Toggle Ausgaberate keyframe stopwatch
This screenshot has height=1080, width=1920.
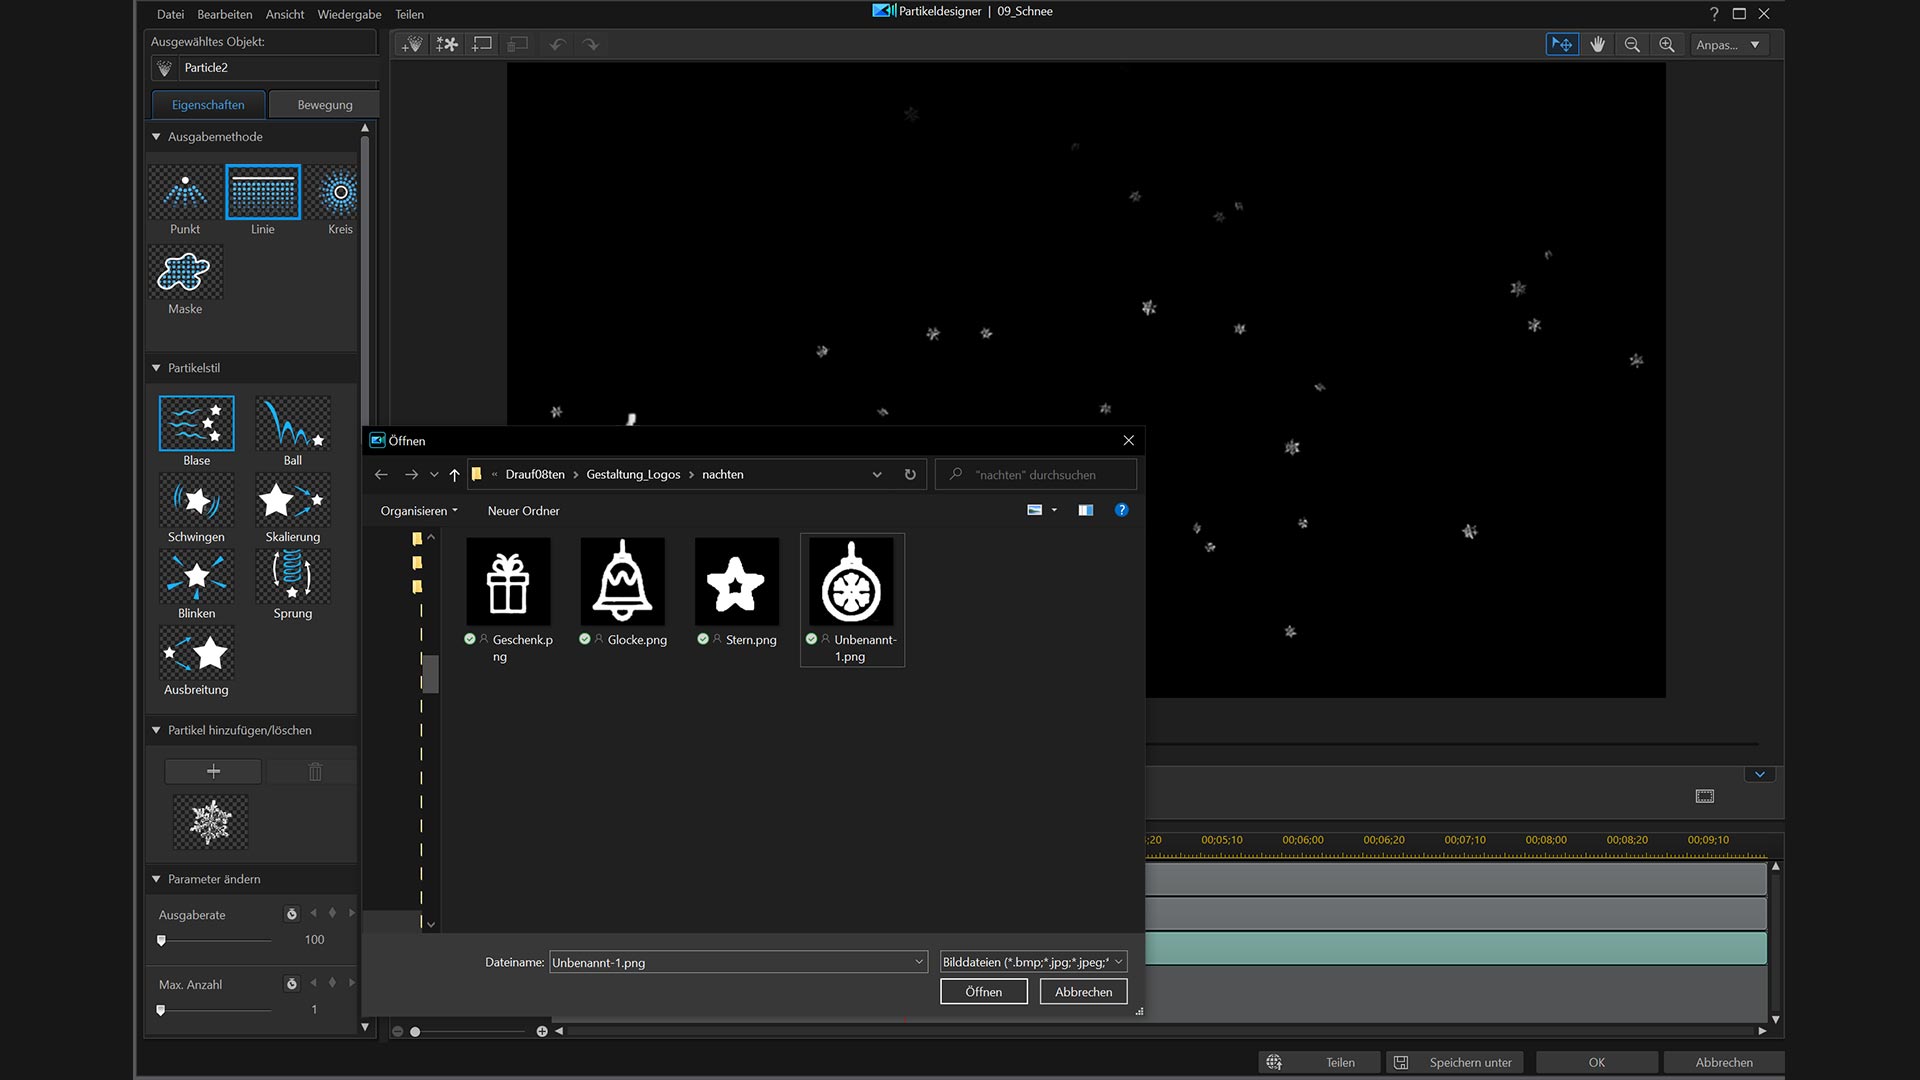[x=291, y=914]
